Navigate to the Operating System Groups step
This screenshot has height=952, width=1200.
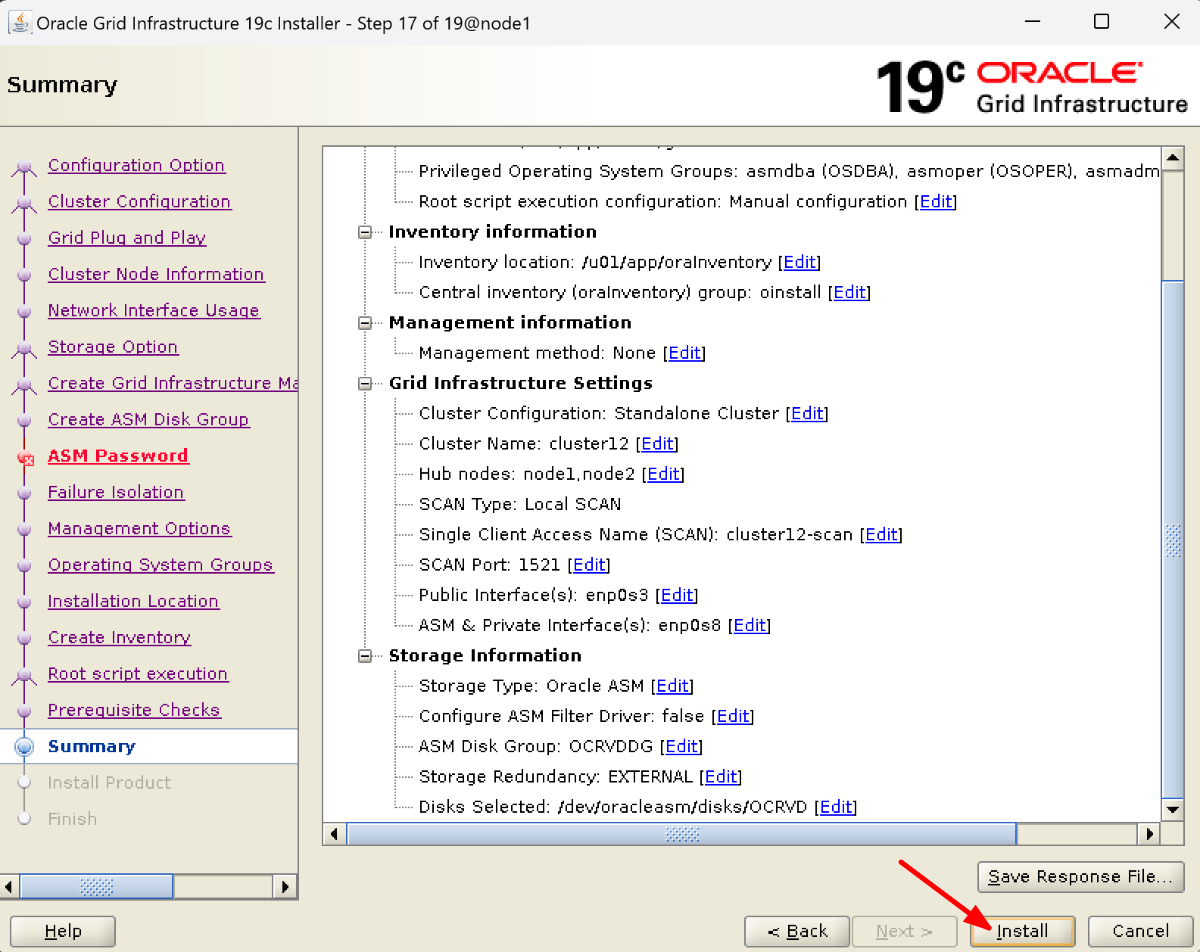(160, 565)
